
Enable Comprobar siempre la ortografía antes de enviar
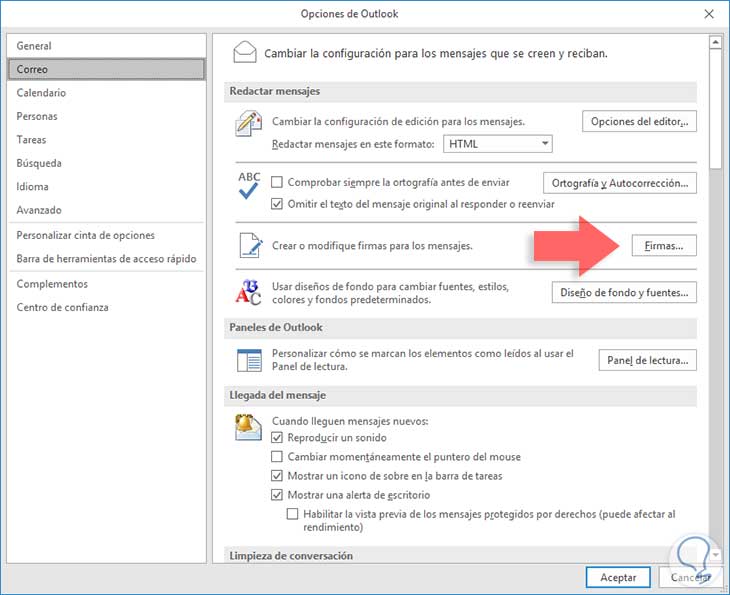[x=277, y=182]
